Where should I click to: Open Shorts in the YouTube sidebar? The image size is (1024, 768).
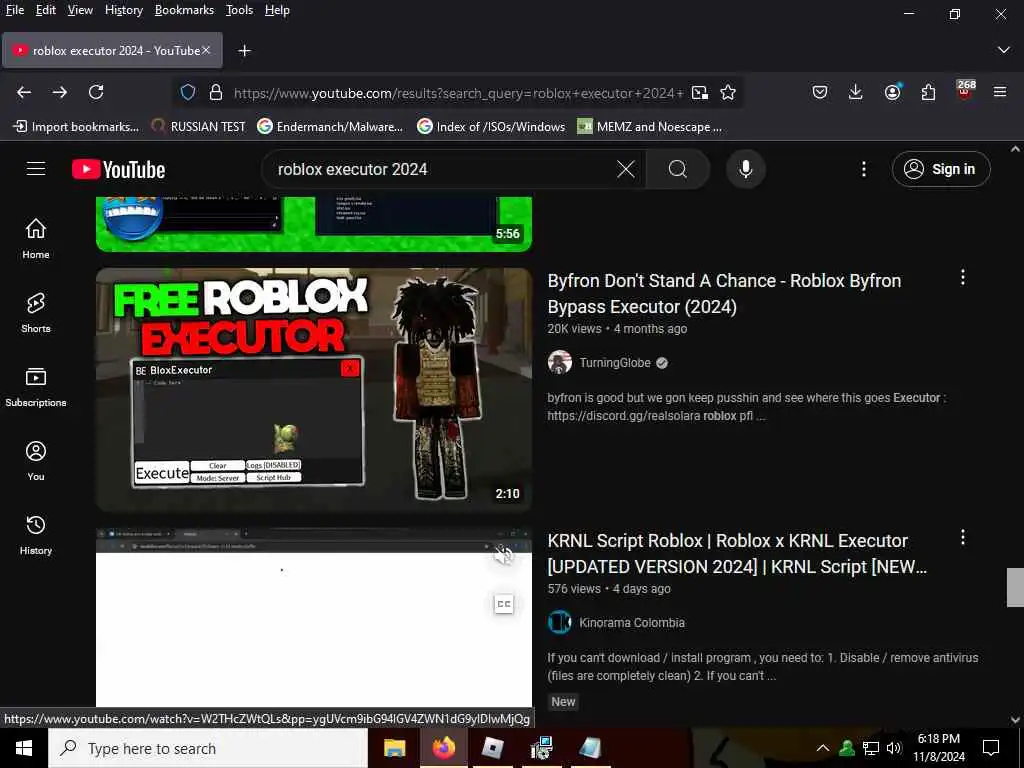tap(36, 313)
